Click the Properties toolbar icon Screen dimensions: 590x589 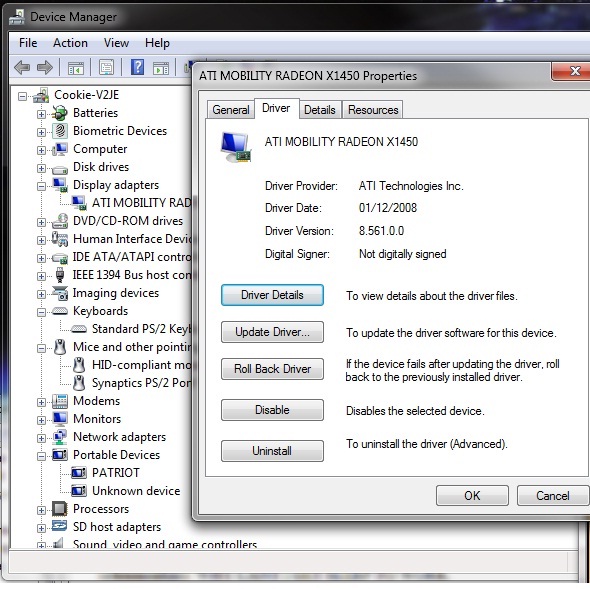(x=106, y=68)
